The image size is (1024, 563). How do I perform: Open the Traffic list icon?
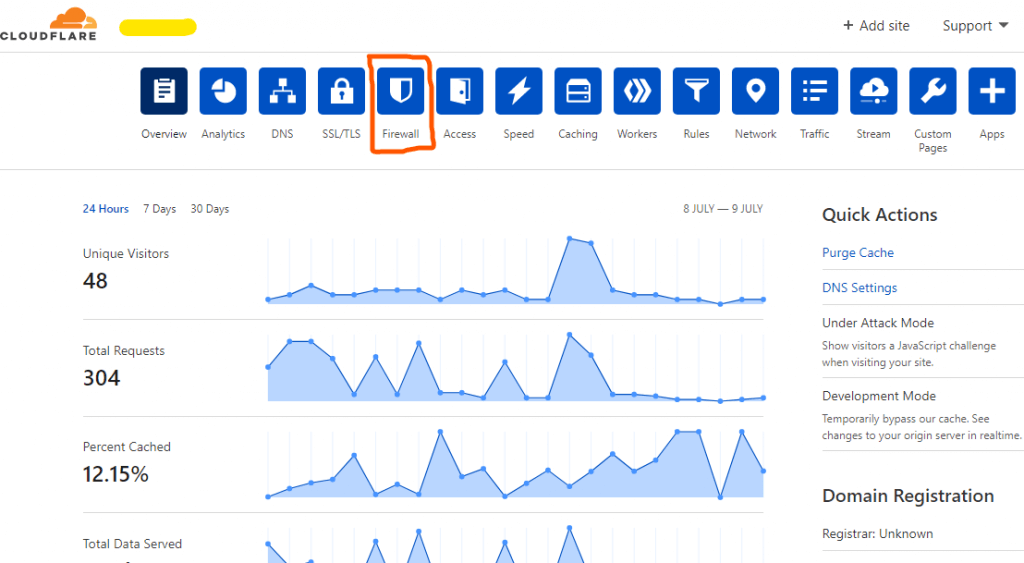815,92
